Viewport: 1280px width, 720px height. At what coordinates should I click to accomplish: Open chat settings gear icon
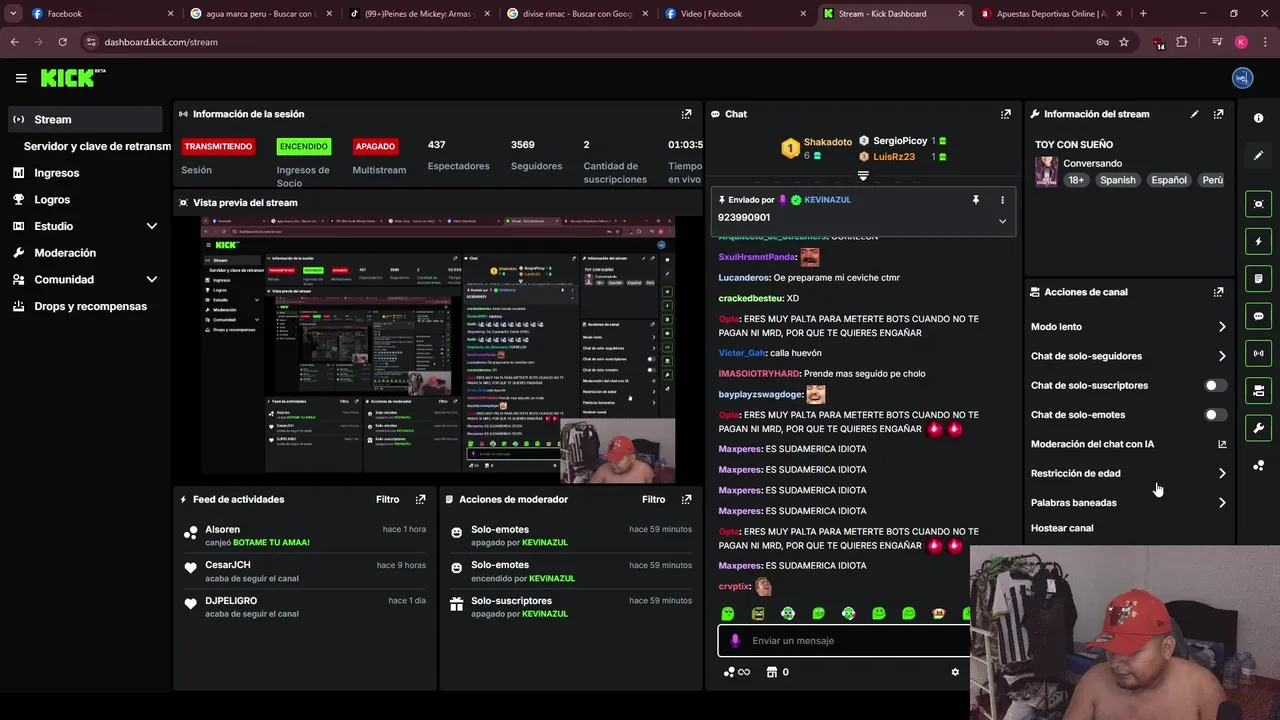(955, 672)
